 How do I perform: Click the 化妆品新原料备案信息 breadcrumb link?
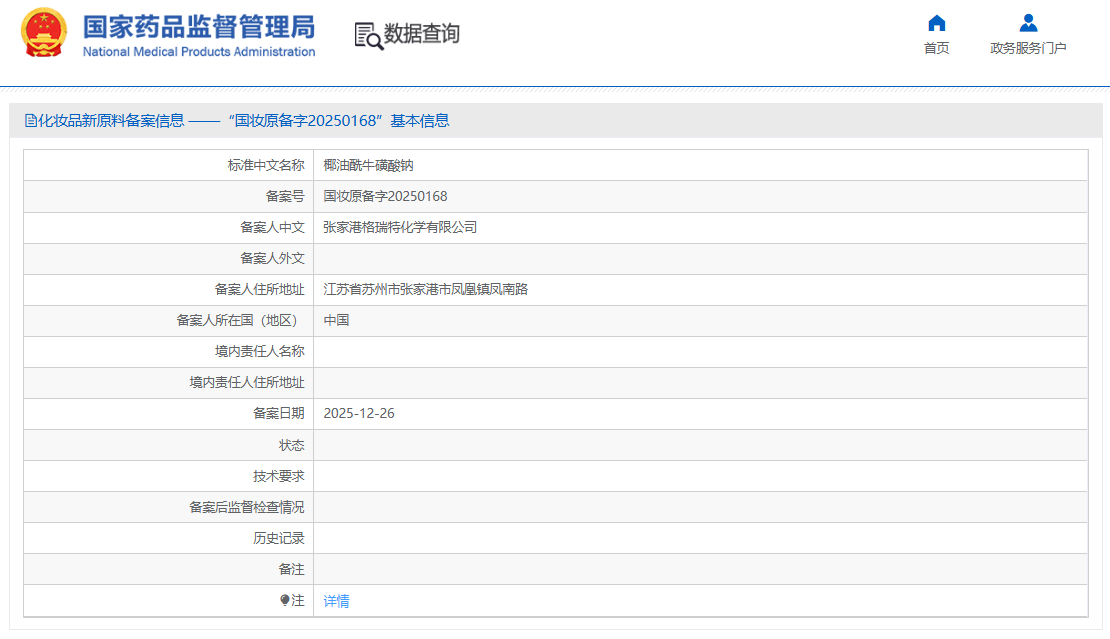pyautogui.click(x=104, y=120)
